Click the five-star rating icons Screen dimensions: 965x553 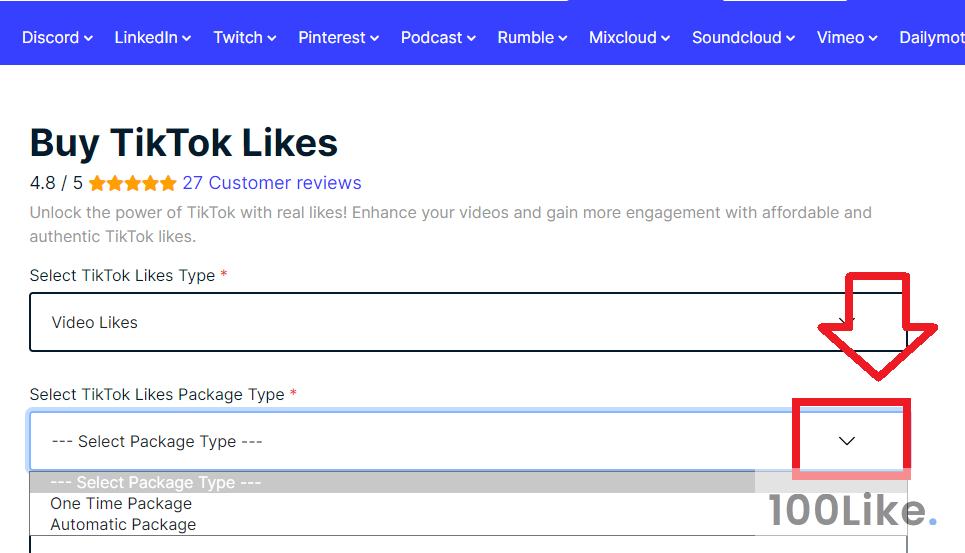click(132, 183)
